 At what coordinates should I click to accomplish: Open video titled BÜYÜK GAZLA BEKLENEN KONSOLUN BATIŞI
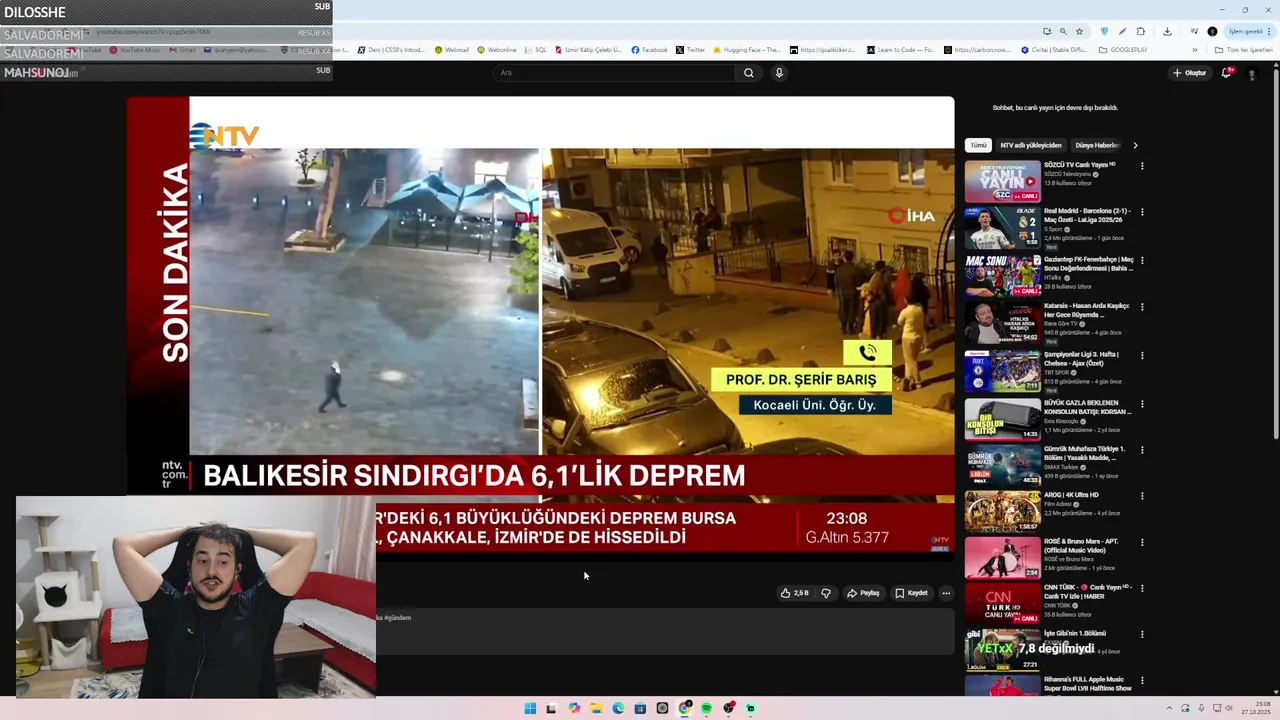(x=1088, y=406)
